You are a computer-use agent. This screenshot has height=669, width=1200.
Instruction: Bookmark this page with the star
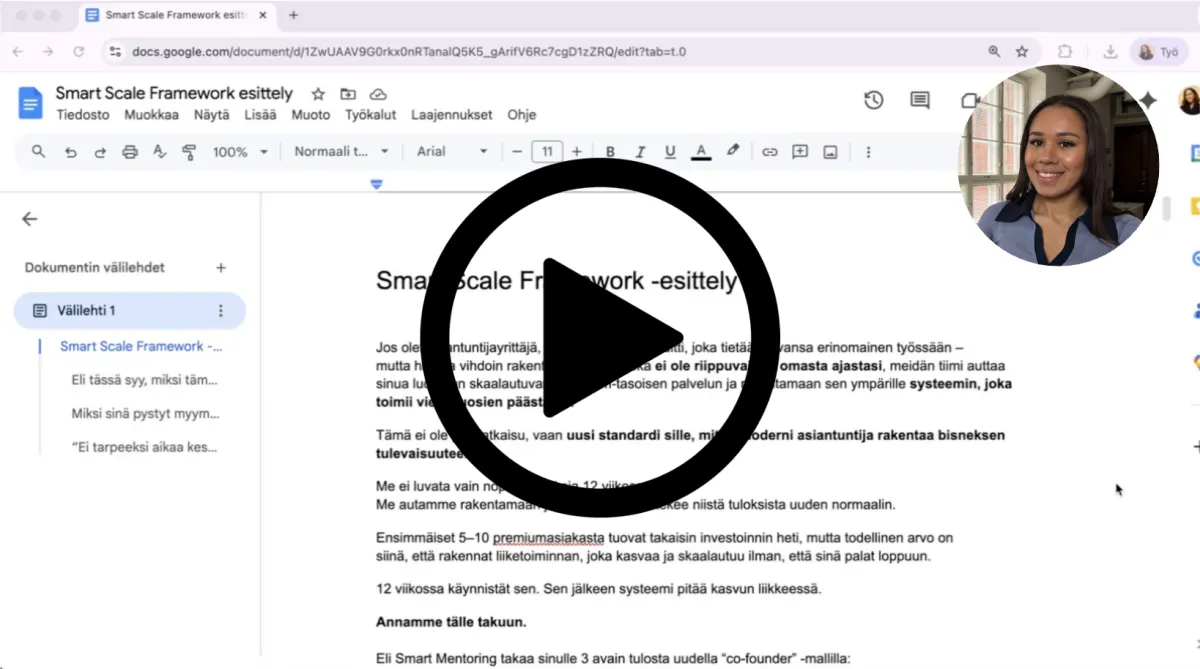click(1022, 52)
